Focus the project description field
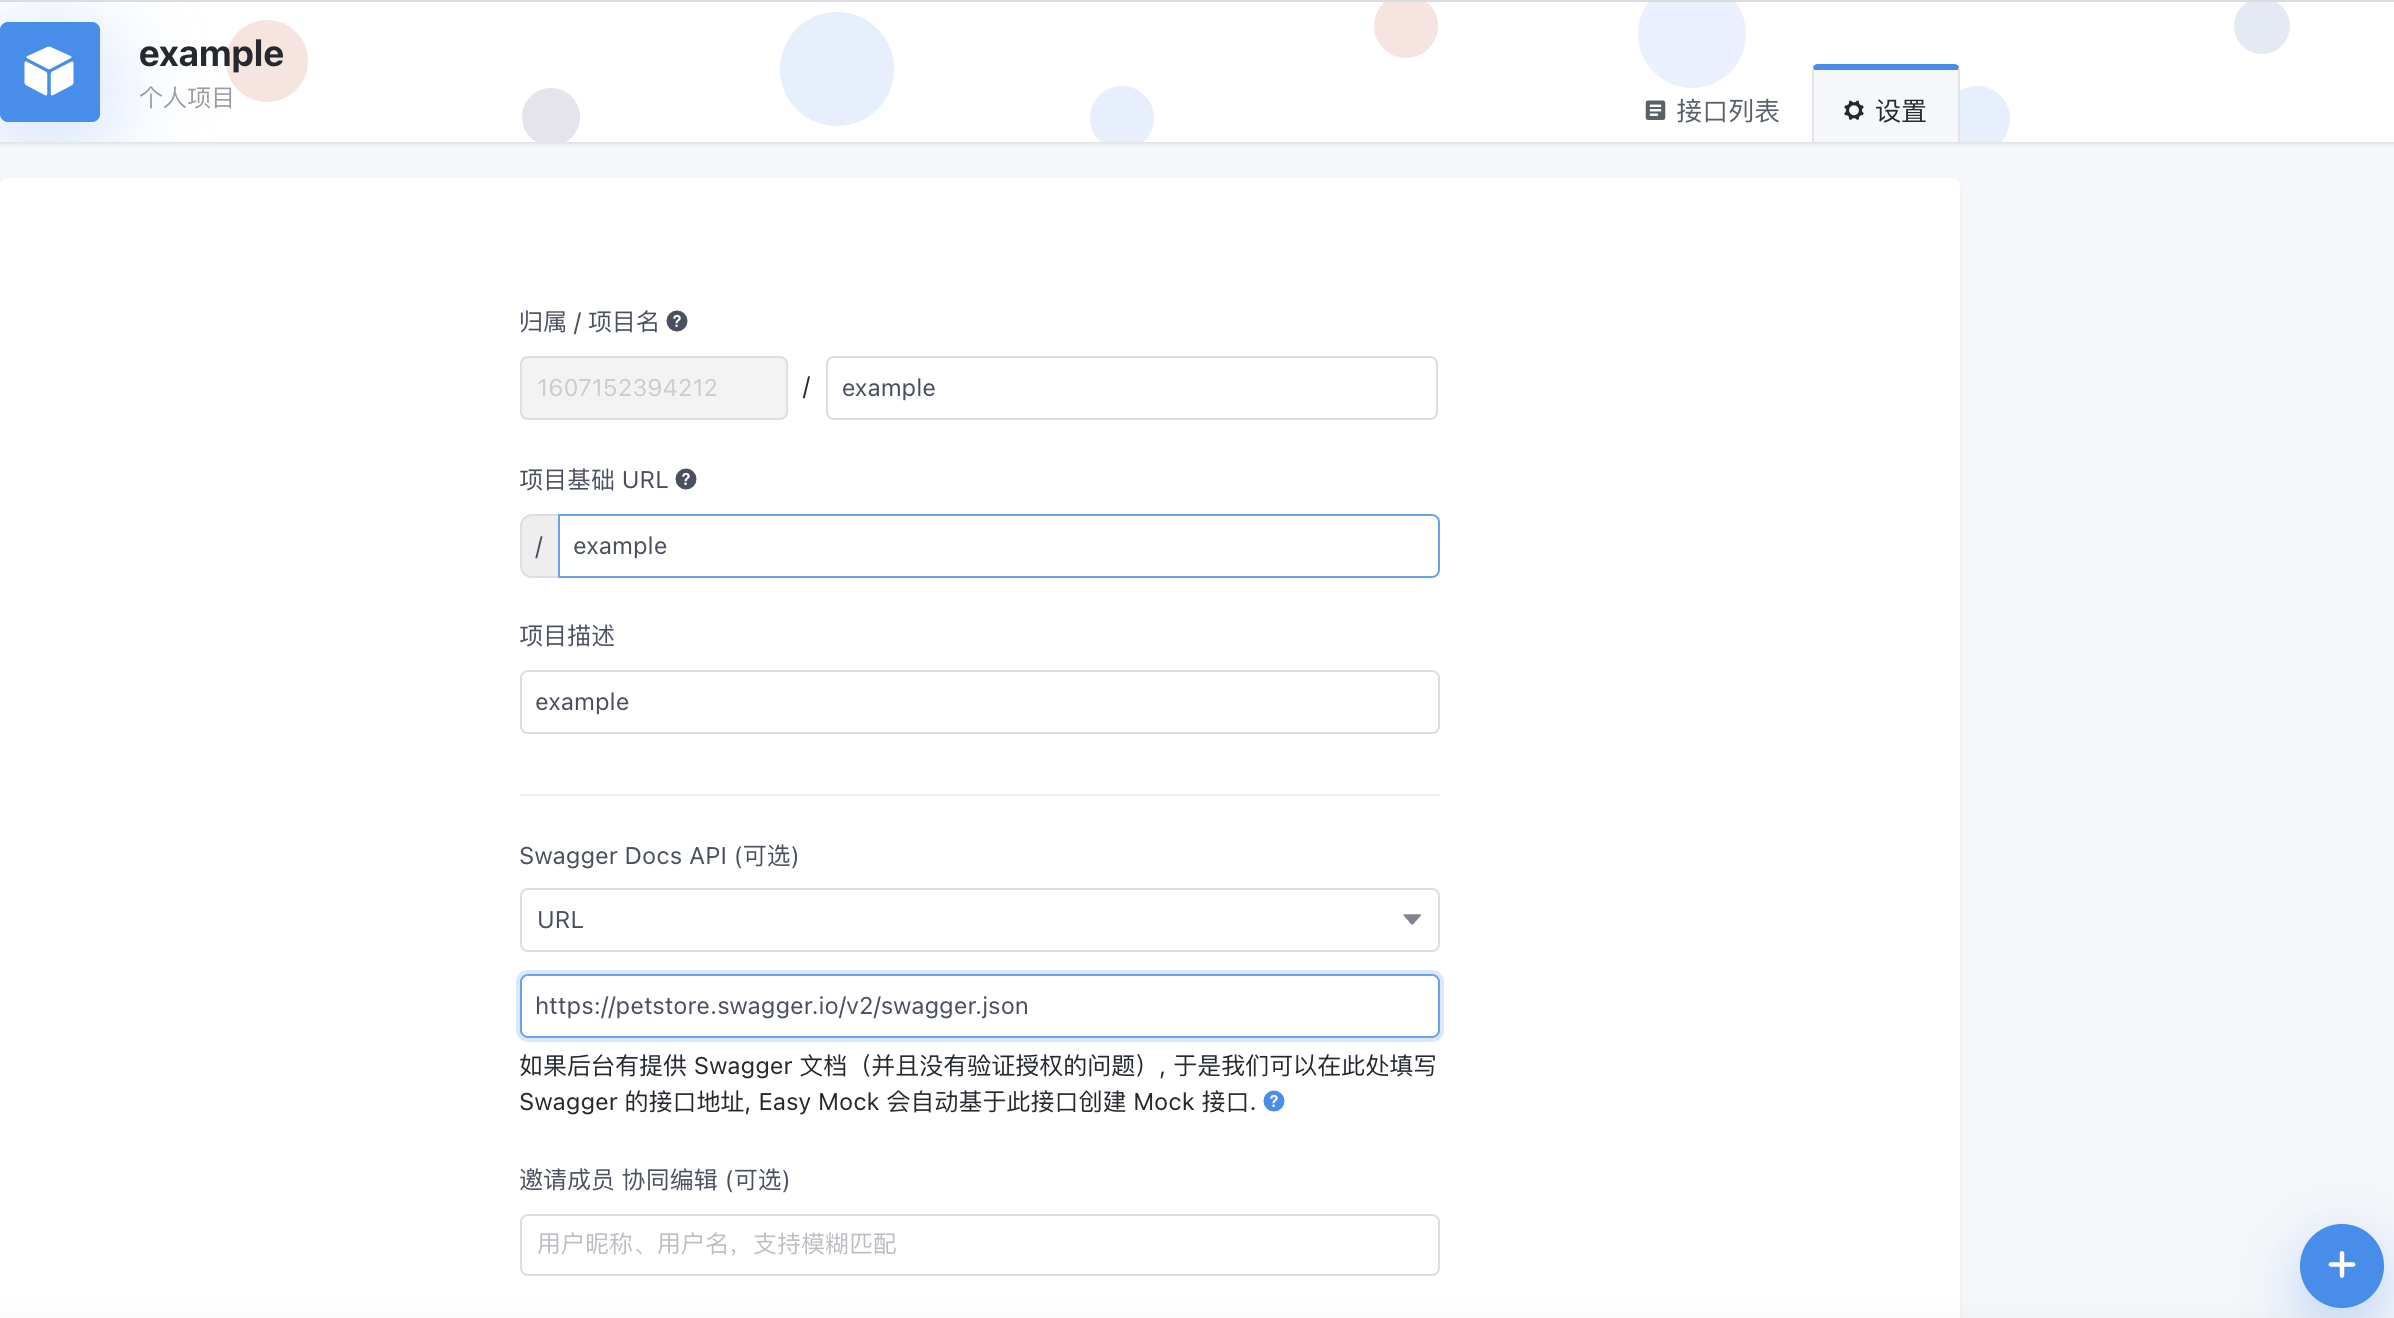This screenshot has width=2394, height=1318. pos(979,702)
